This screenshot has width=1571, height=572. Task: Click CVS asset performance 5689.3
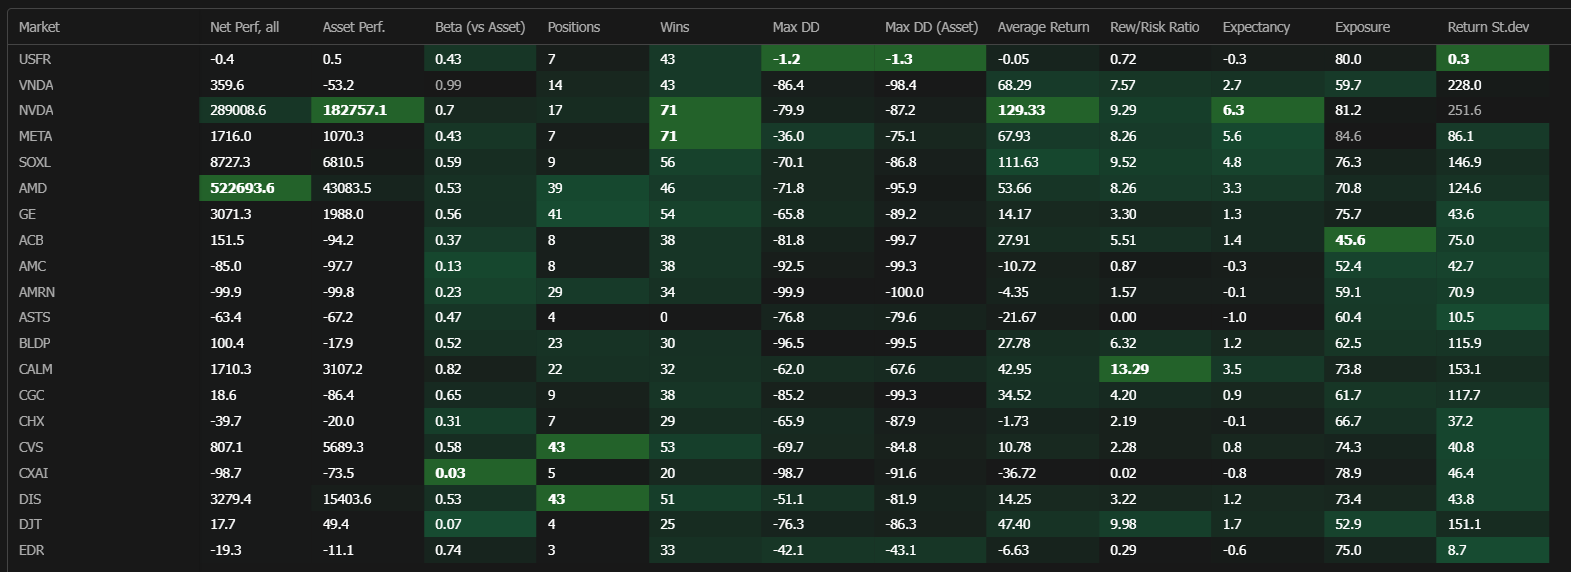pos(343,447)
